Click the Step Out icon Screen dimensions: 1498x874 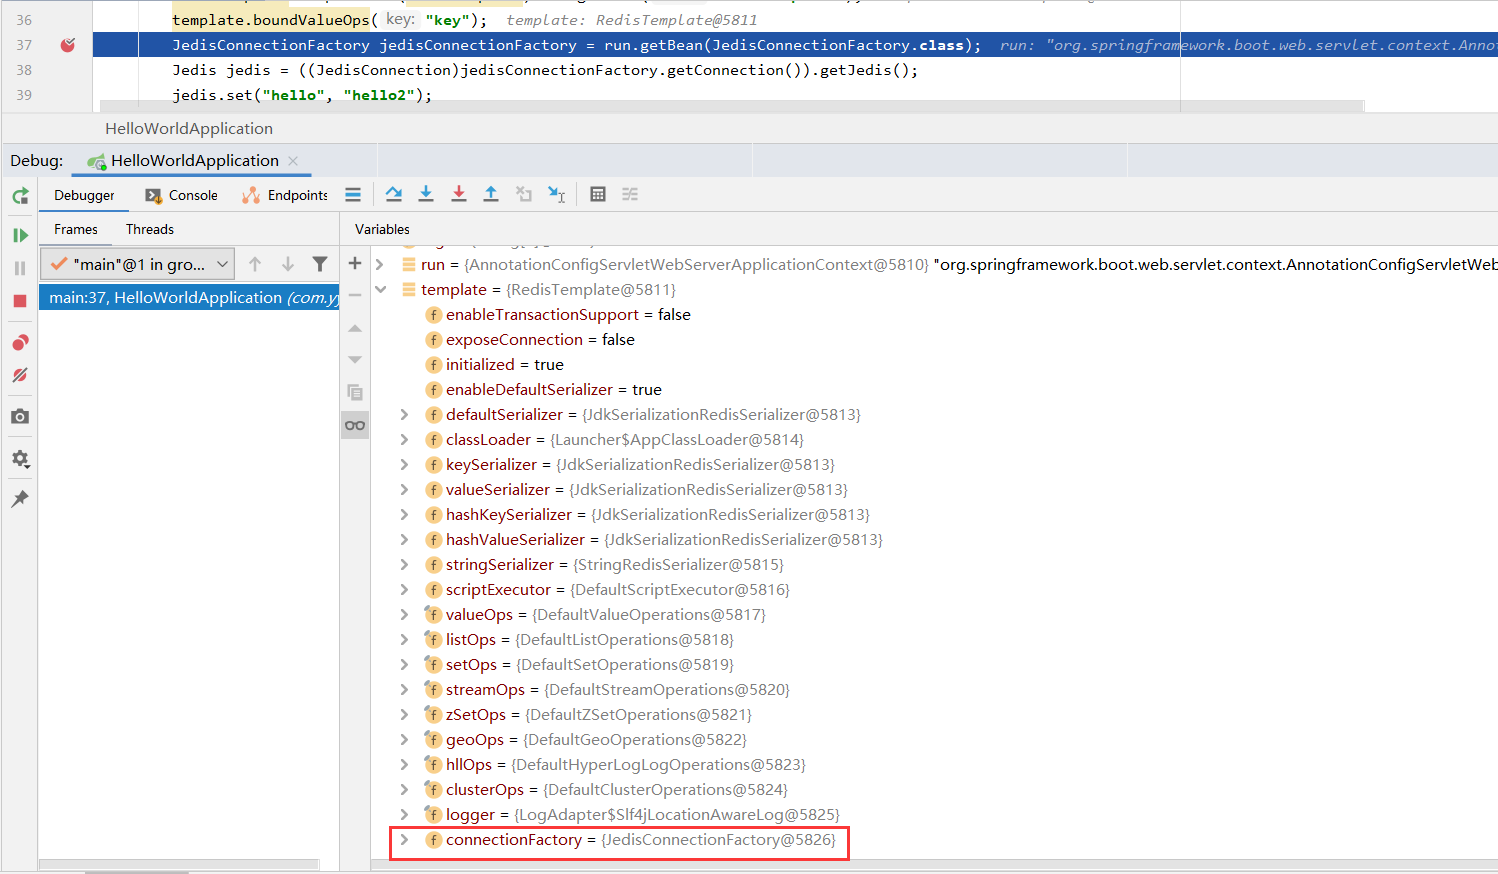(491, 194)
